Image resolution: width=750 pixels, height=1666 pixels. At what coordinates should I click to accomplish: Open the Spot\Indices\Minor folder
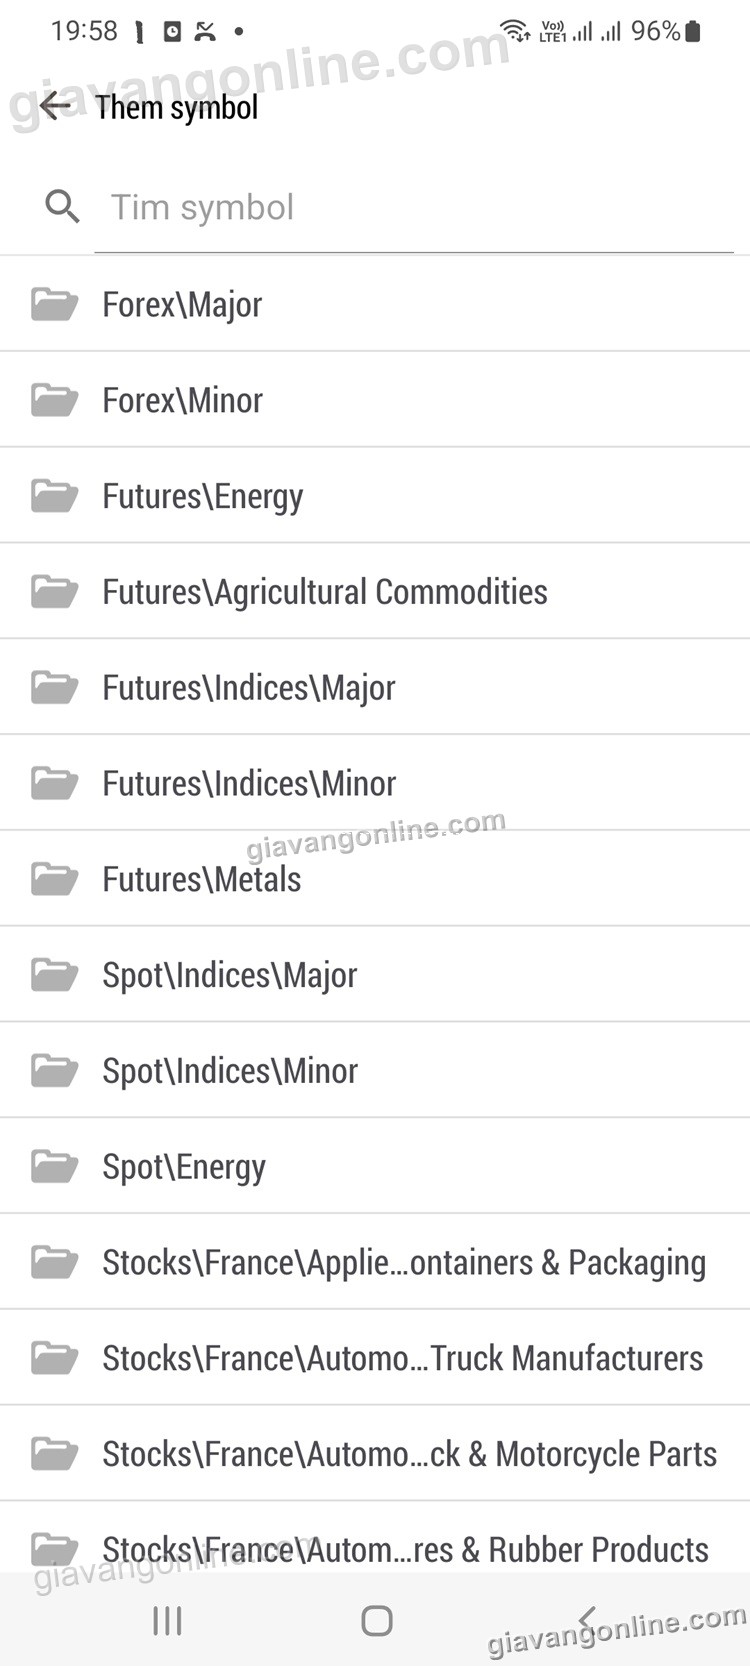[230, 1071]
